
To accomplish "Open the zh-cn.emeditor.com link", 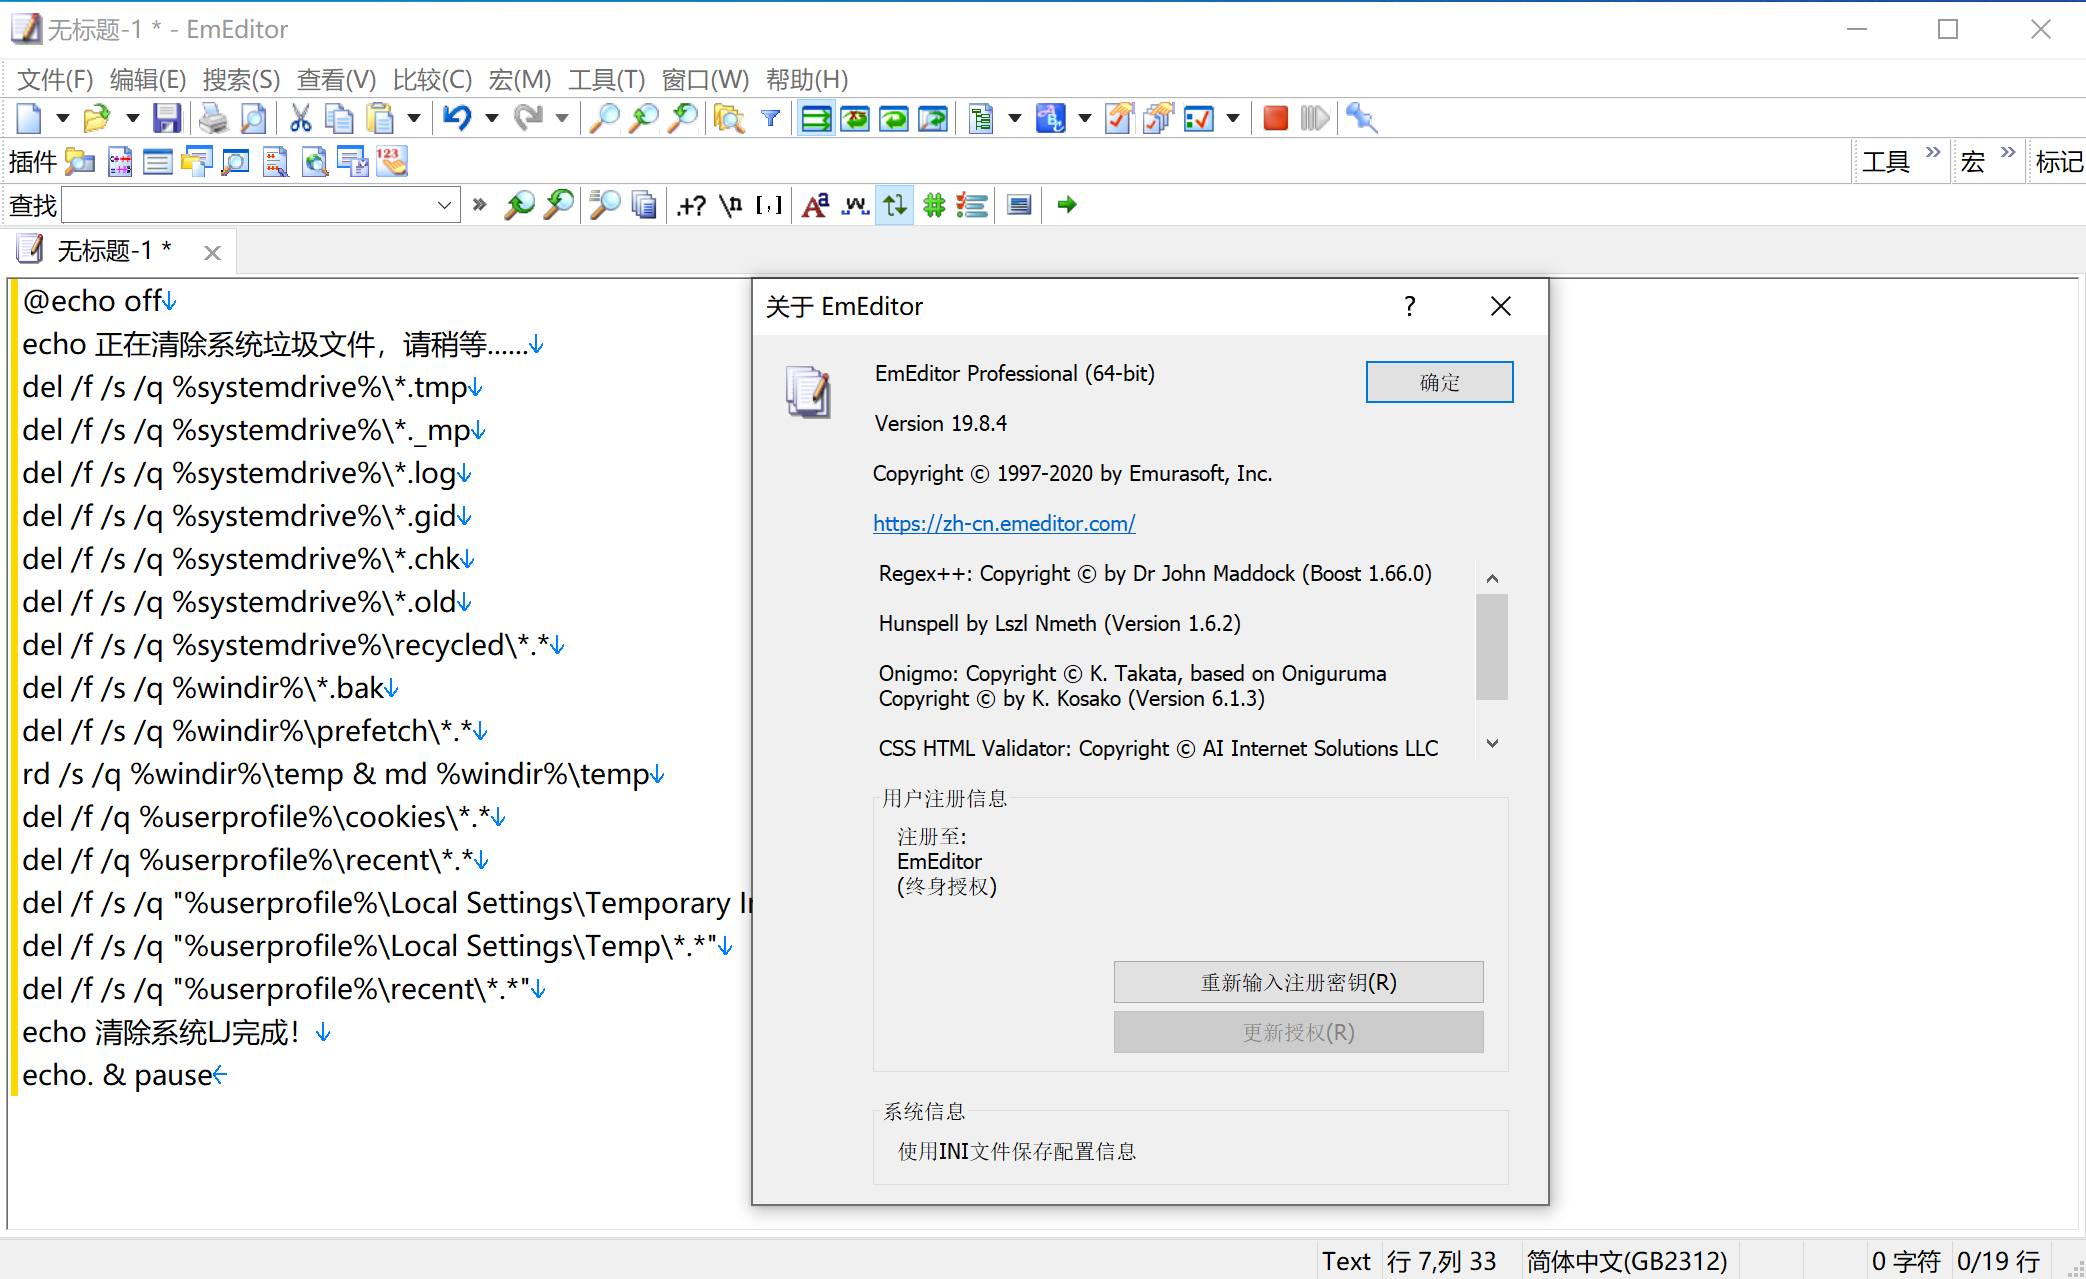I will pos(1004,523).
